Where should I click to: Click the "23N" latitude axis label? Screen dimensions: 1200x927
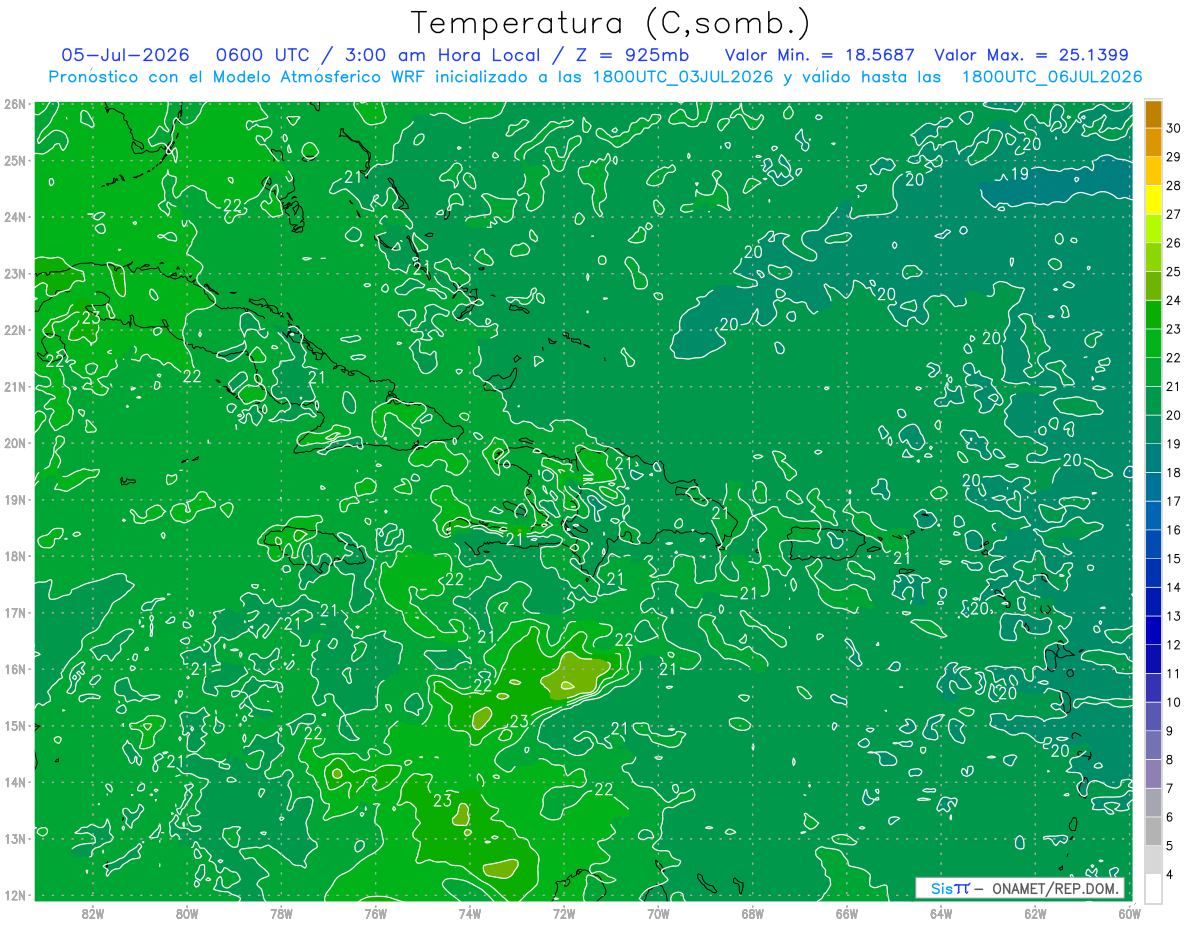pos(14,273)
